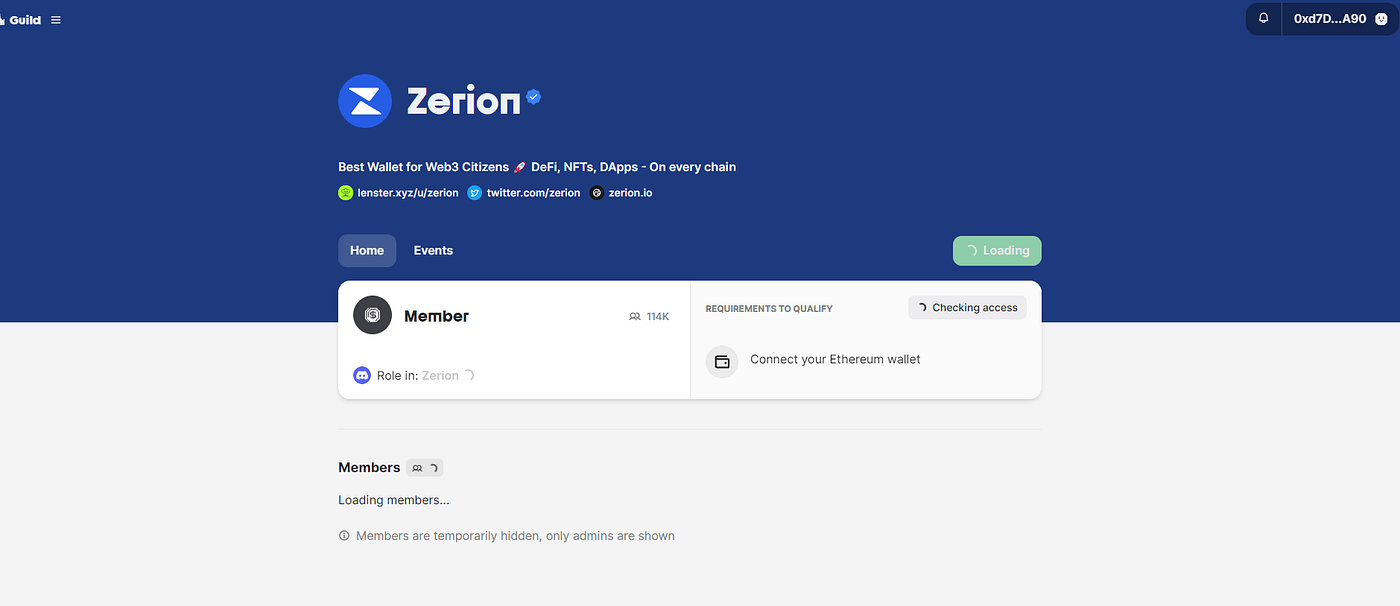Click the Lenster icon in the social links
The image size is (1400, 606).
pos(346,193)
